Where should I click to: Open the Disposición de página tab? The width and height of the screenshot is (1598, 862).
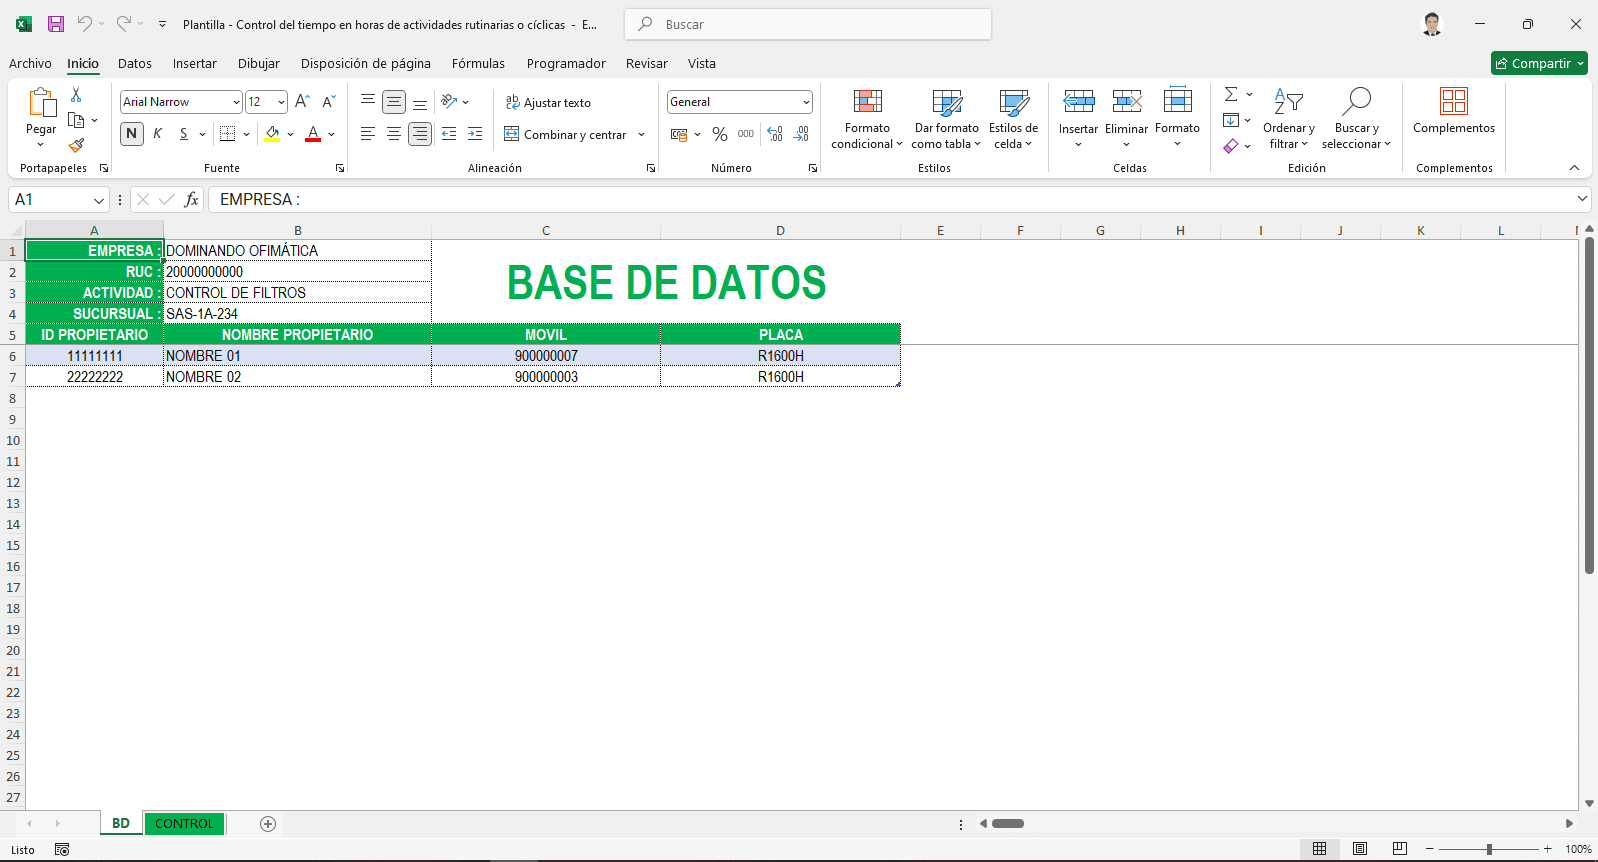click(x=365, y=63)
